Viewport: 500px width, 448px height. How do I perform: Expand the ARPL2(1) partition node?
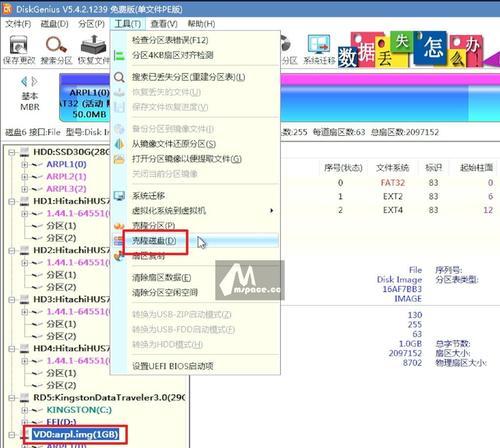coord(24,177)
